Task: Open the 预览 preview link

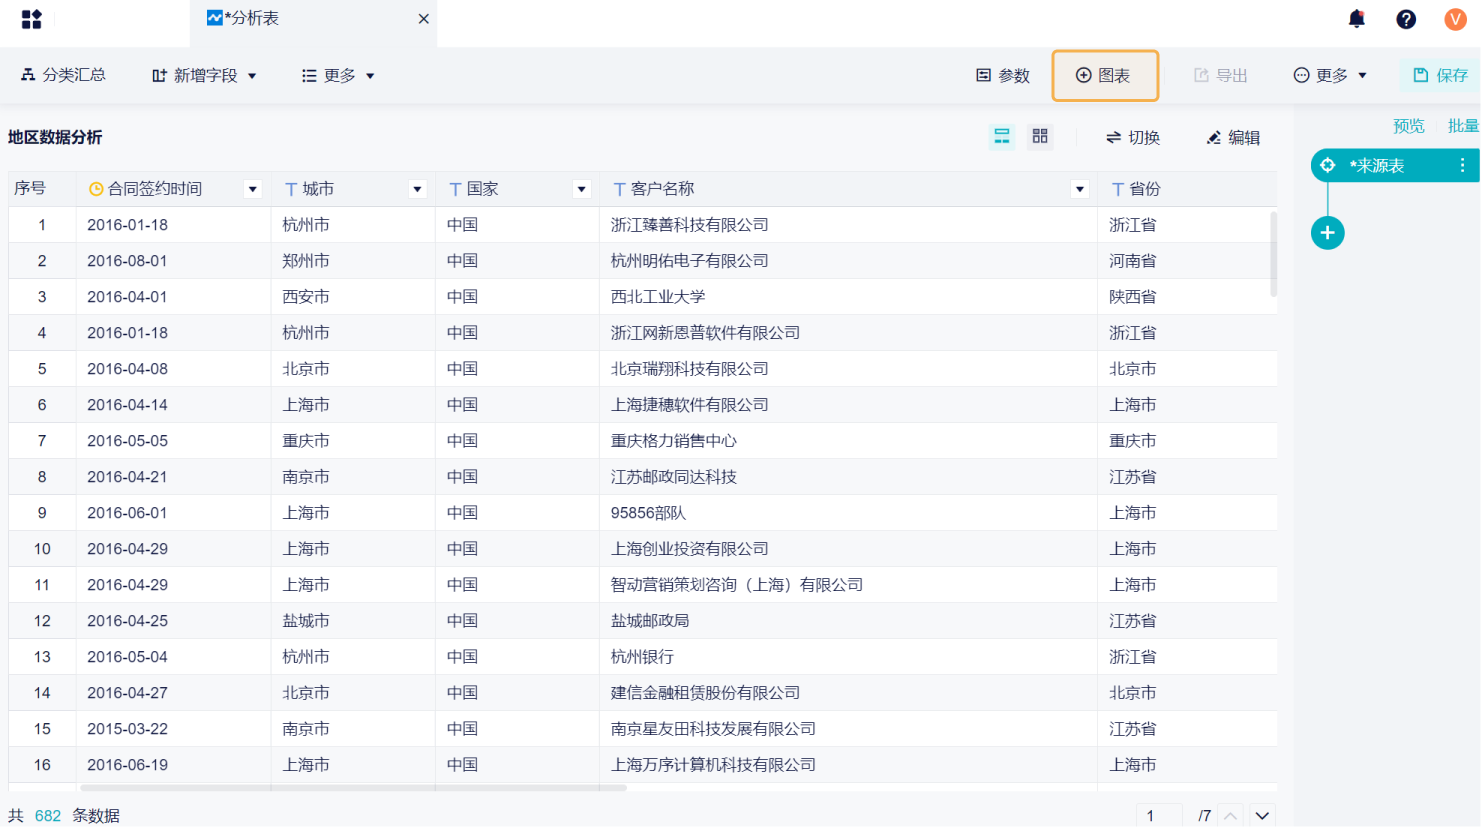Action: tap(1409, 126)
